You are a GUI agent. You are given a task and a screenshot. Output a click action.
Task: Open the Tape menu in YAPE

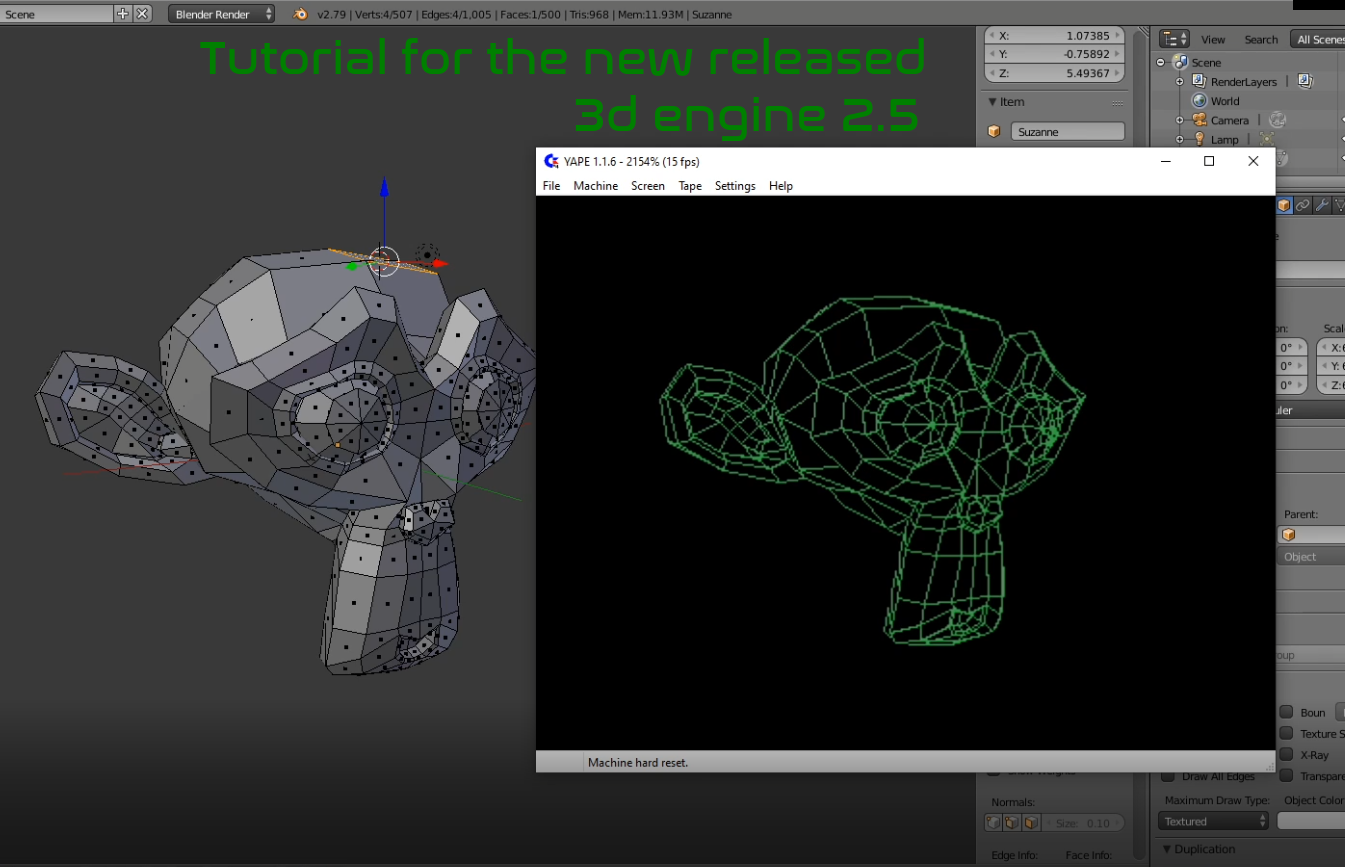click(x=690, y=186)
